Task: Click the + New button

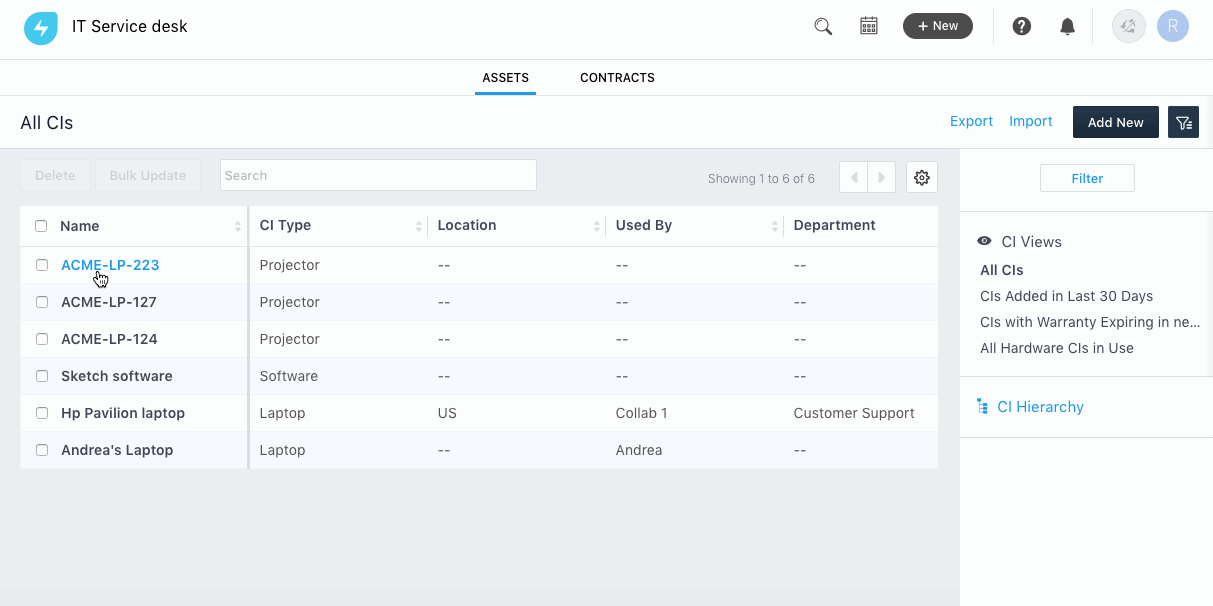Action: [x=938, y=26]
